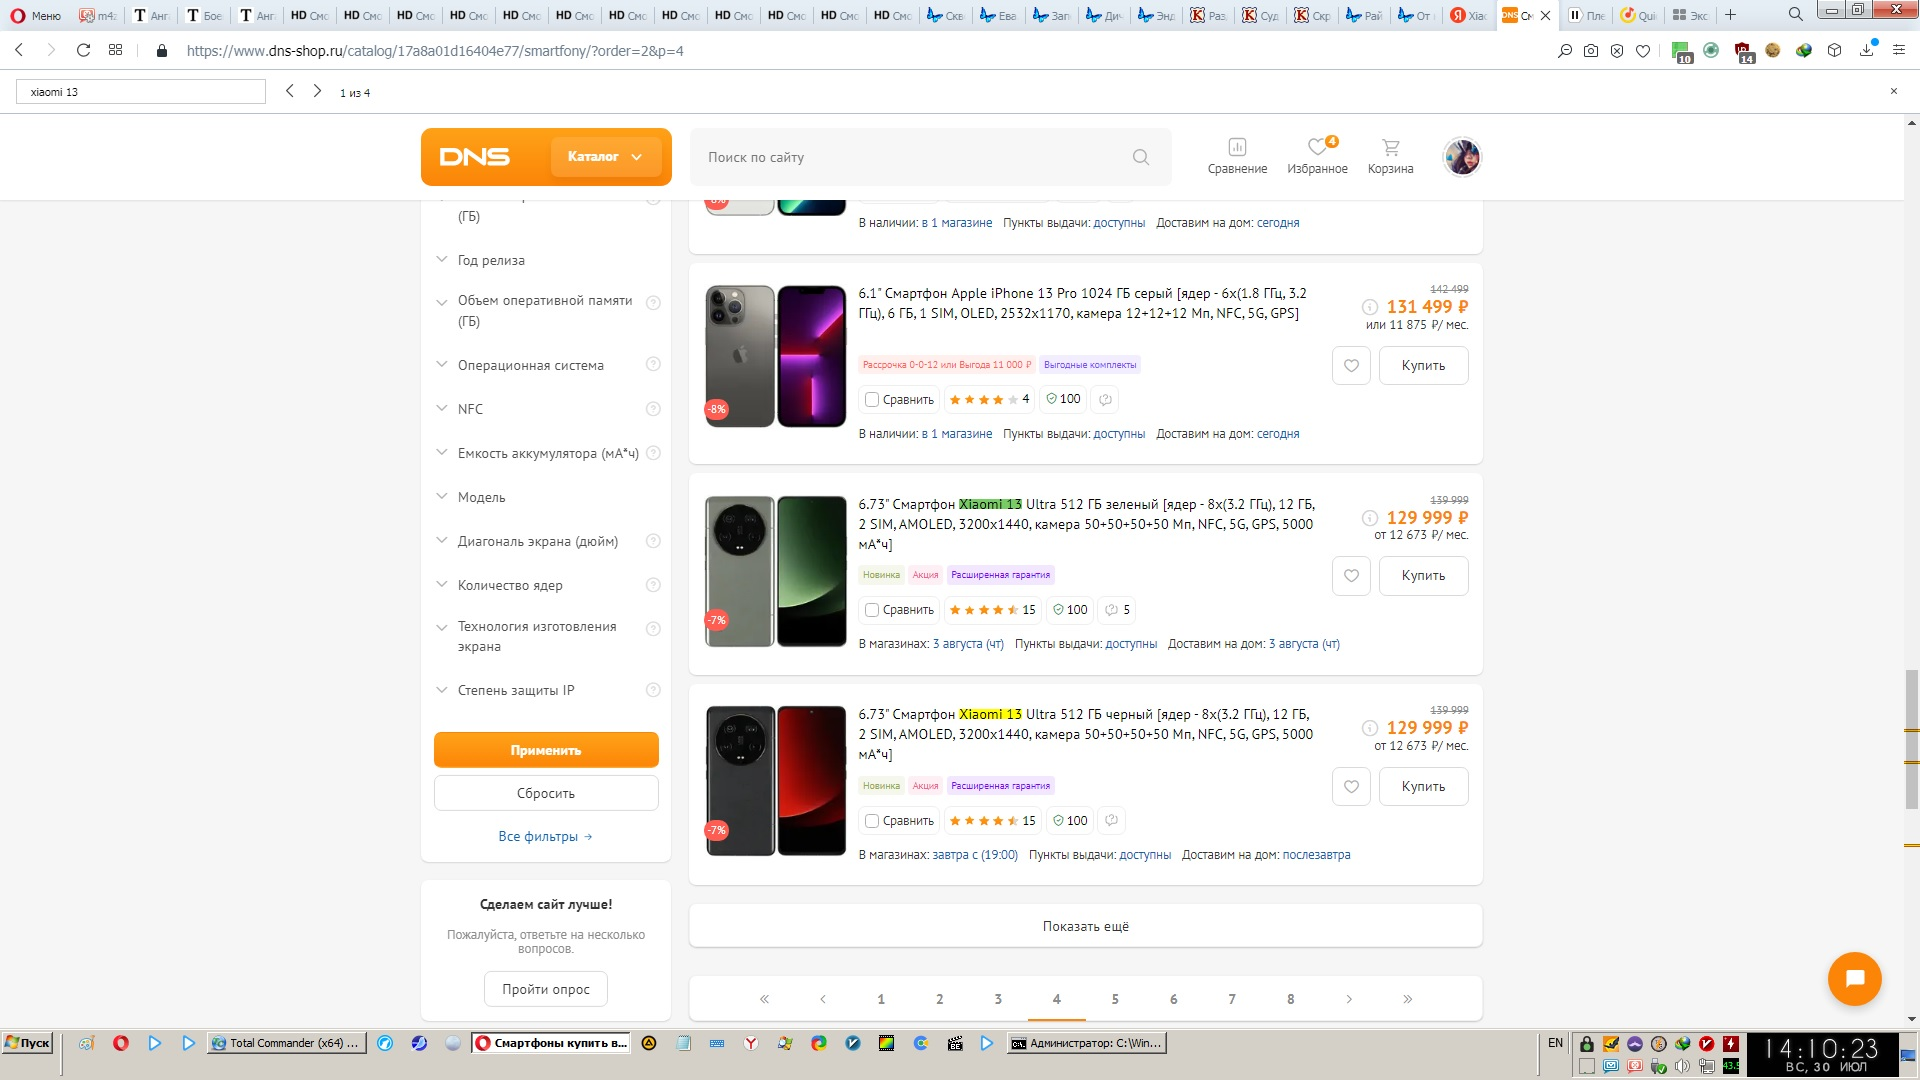Add iPhone 13 Pro to favorites
Screen dimensions: 1920x1080
click(x=1351, y=365)
